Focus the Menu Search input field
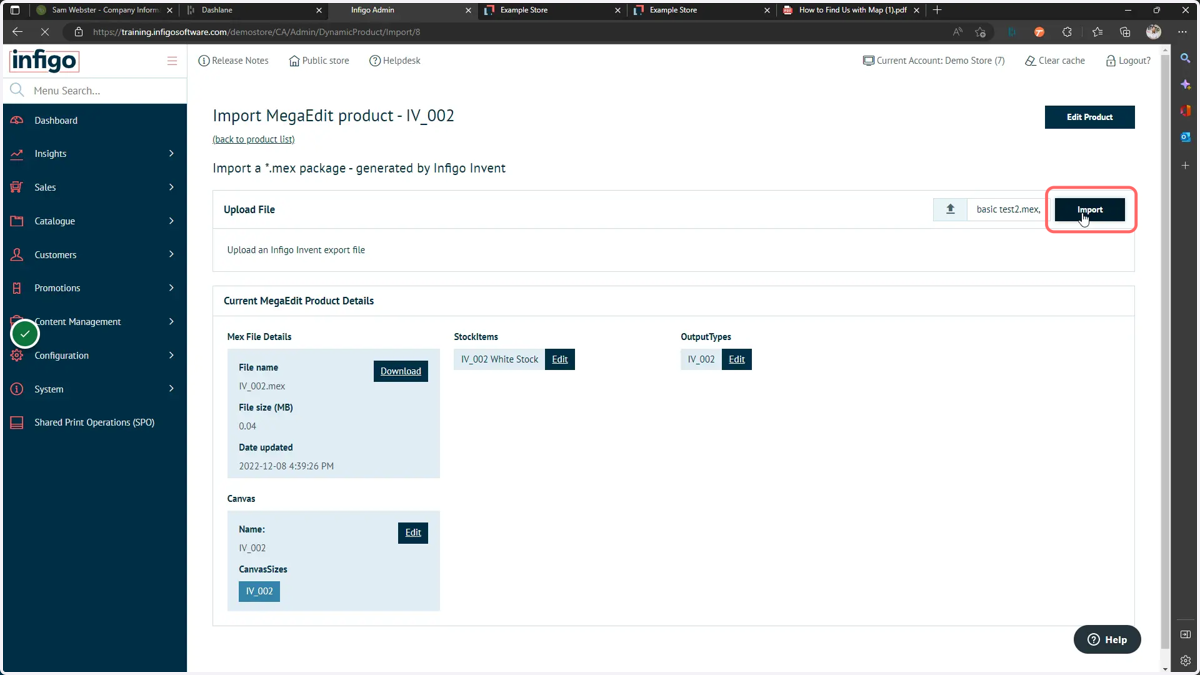 (95, 90)
